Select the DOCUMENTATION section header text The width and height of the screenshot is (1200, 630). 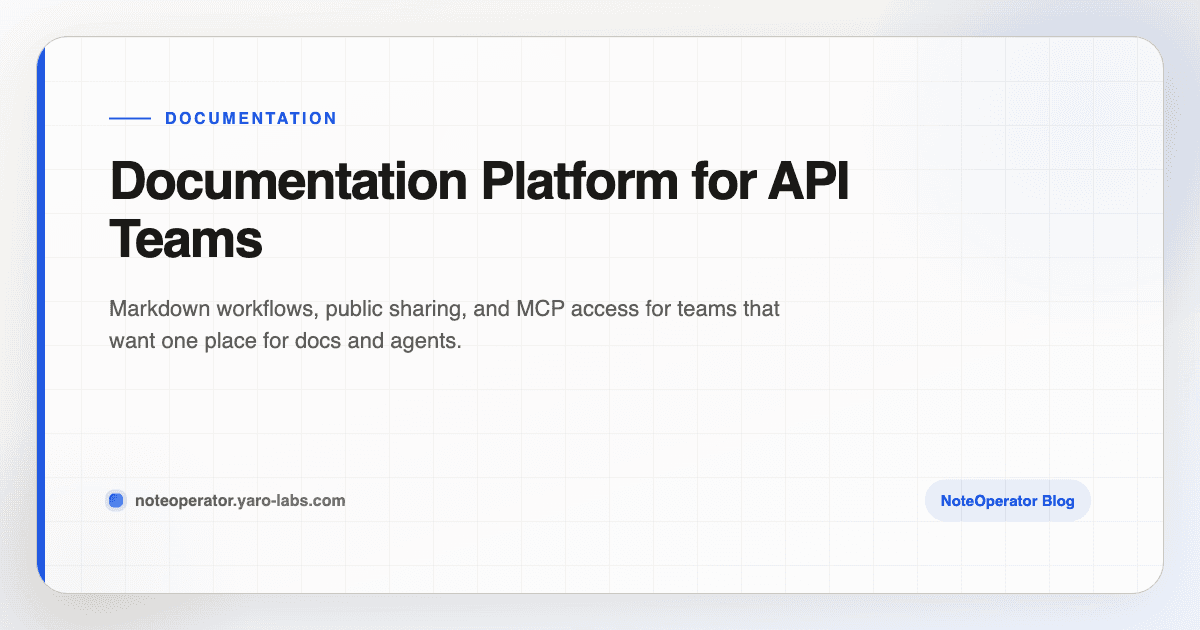coord(250,118)
